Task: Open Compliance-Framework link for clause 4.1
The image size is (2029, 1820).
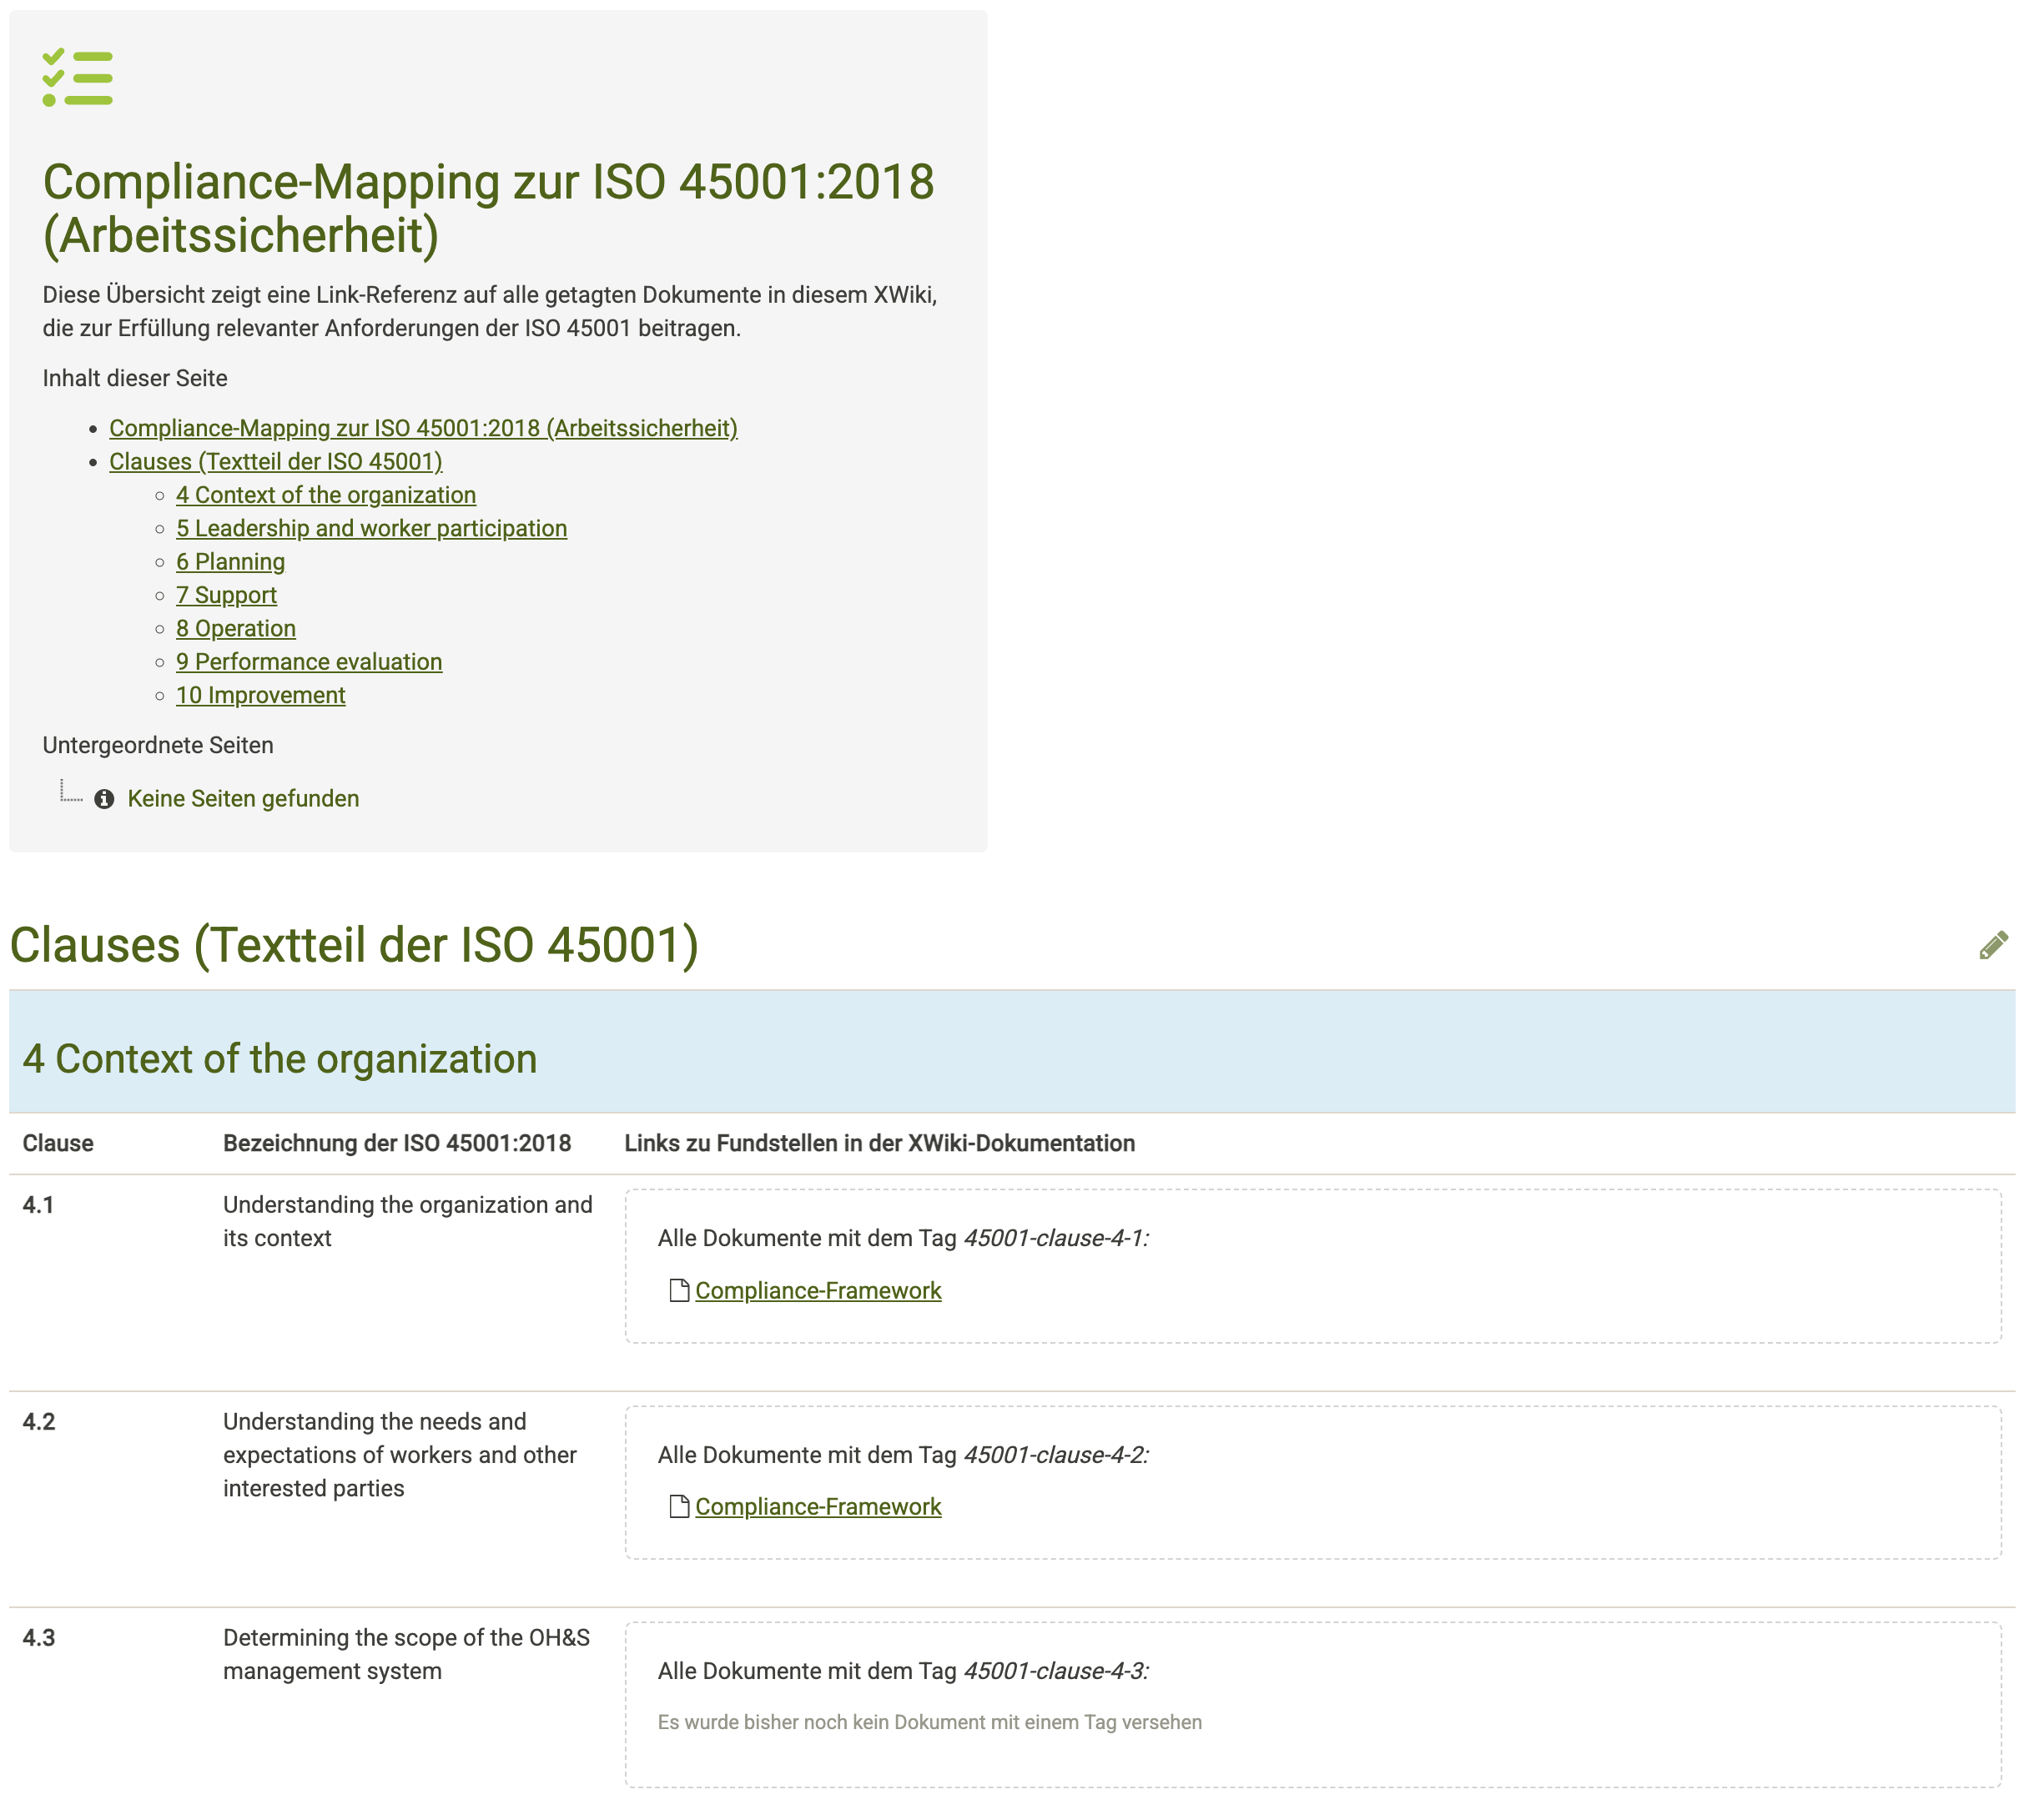Action: pyautogui.click(x=818, y=1291)
